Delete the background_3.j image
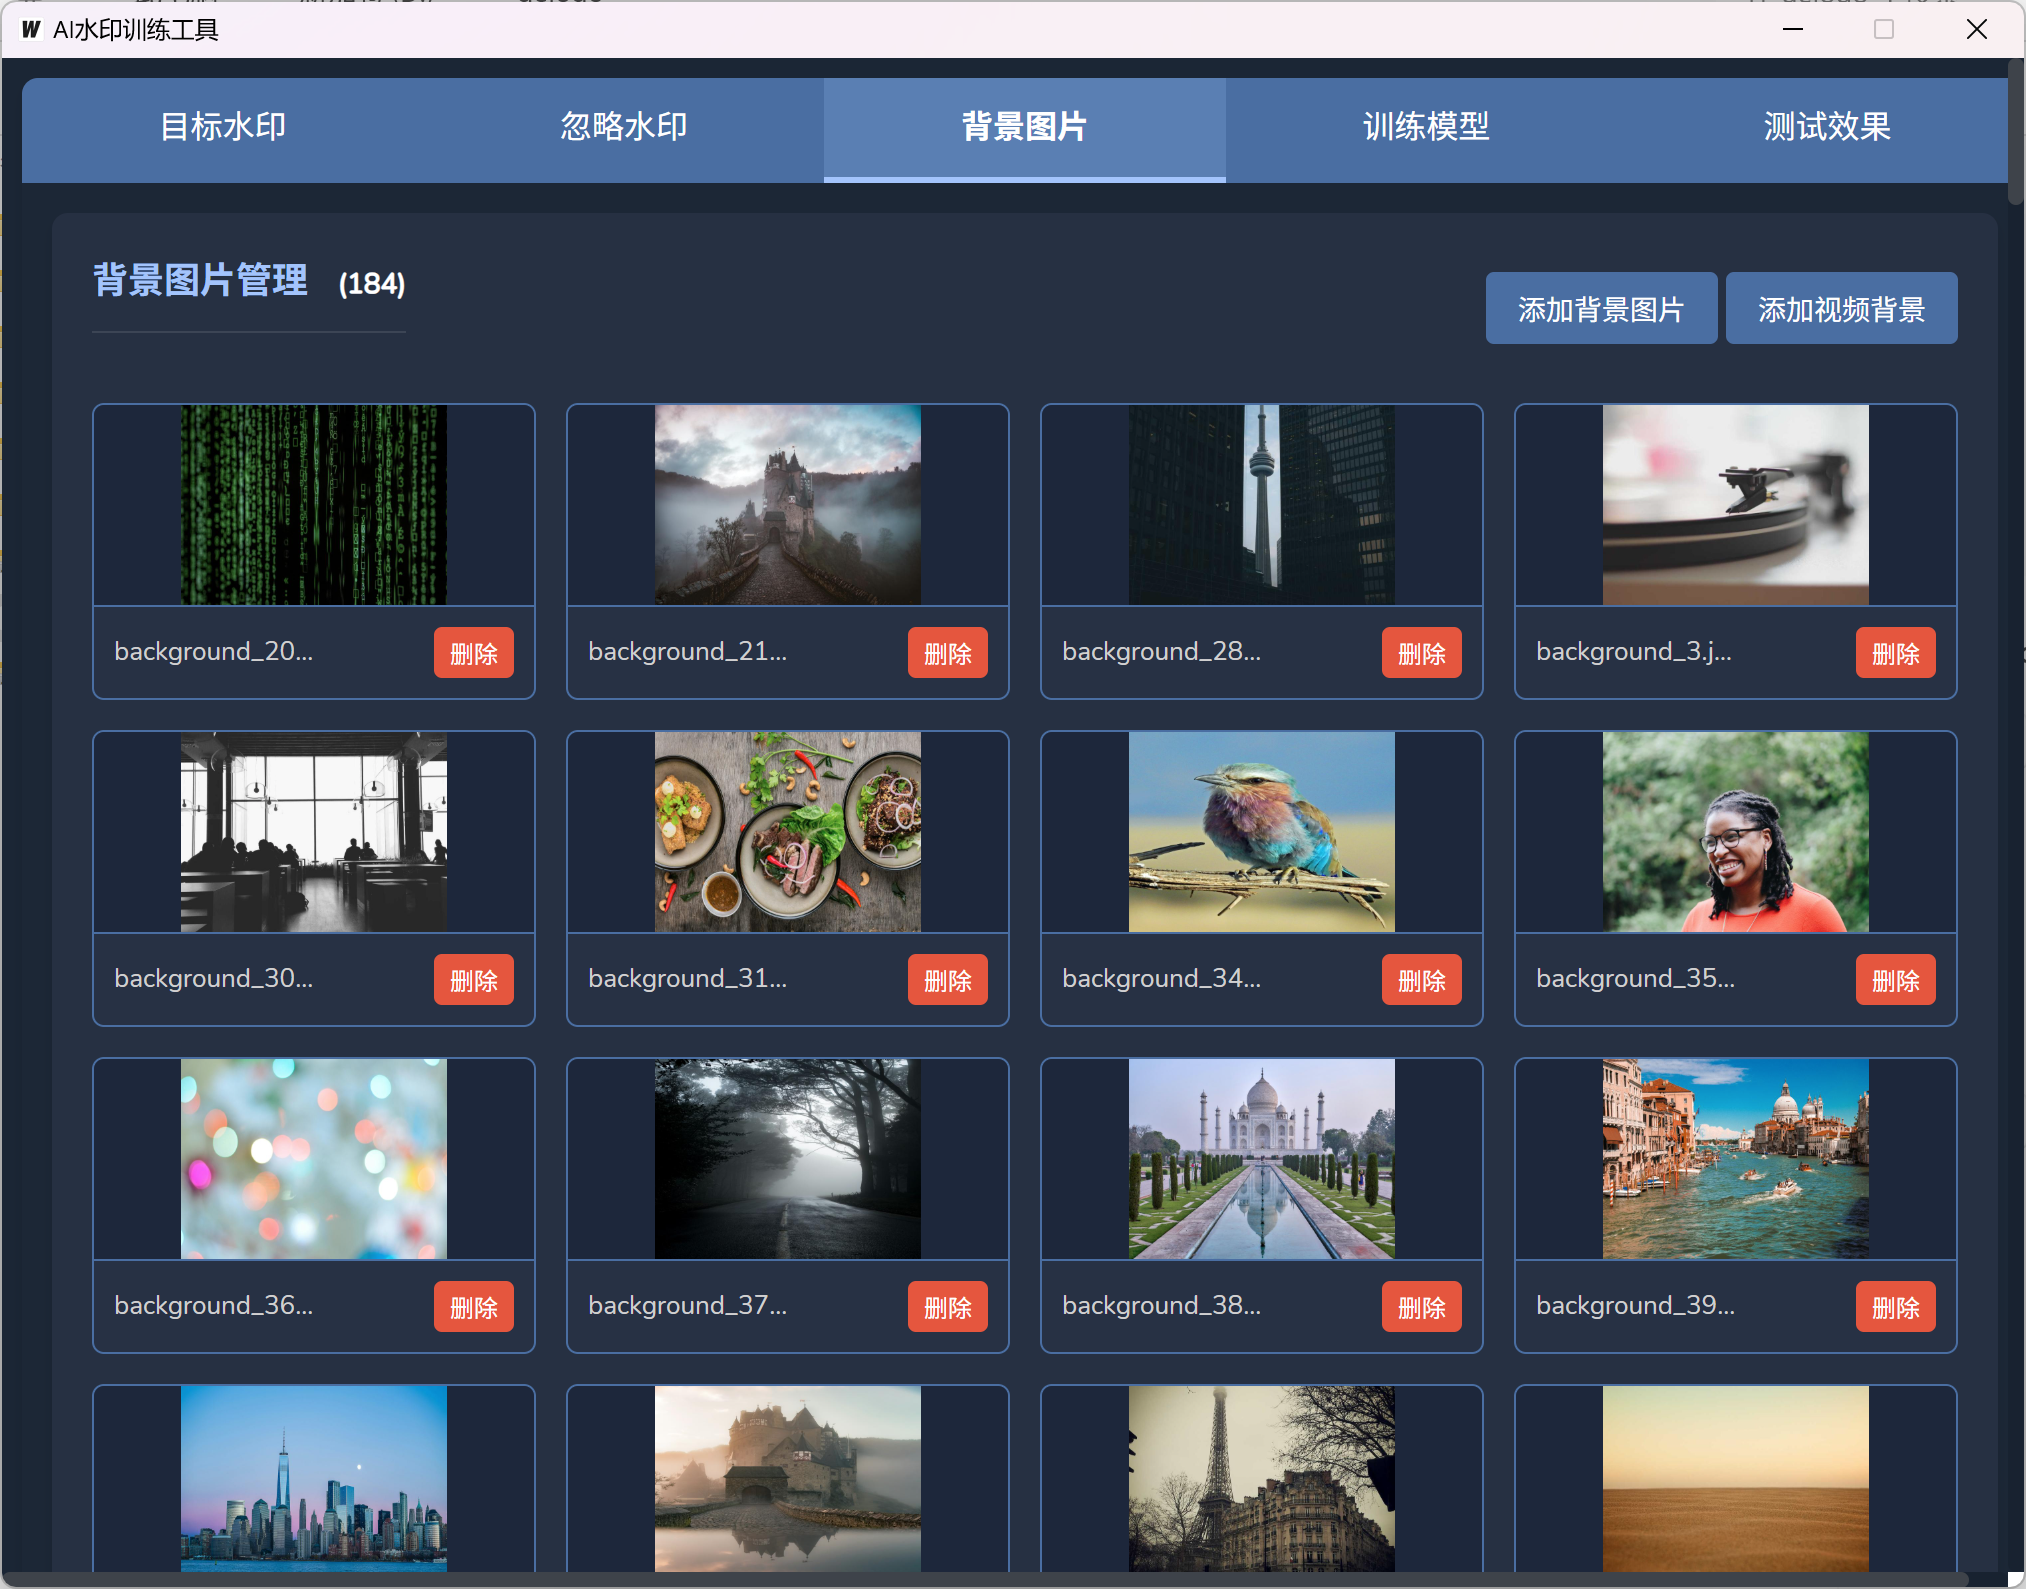The width and height of the screenshot is (2026, 1589). tap(1896, 653)
